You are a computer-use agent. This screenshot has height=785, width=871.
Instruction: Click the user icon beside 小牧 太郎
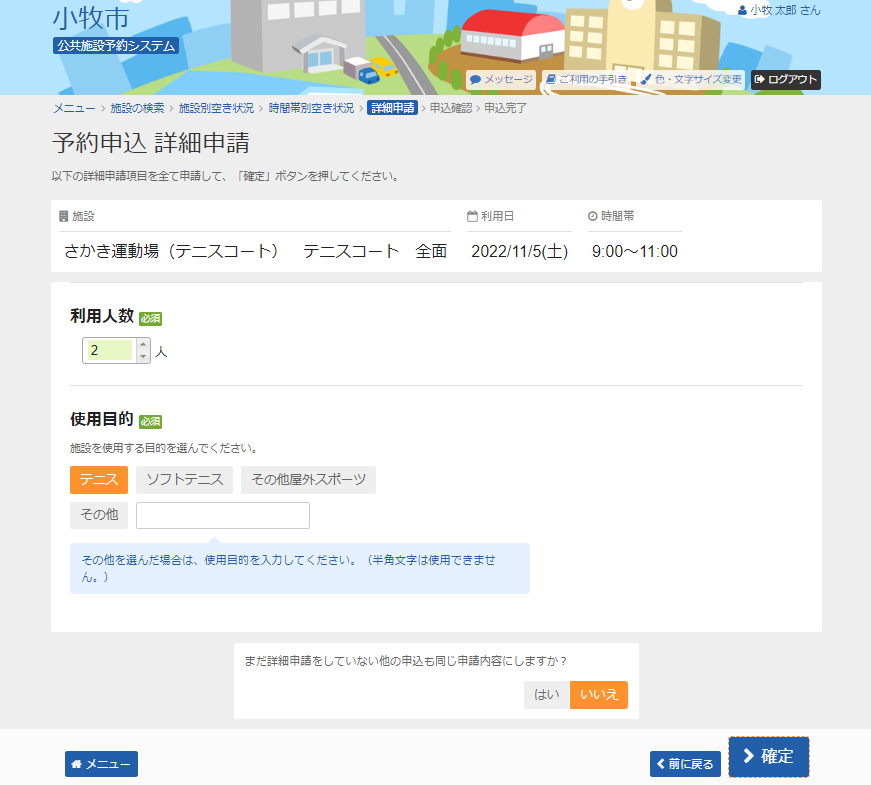742,10
